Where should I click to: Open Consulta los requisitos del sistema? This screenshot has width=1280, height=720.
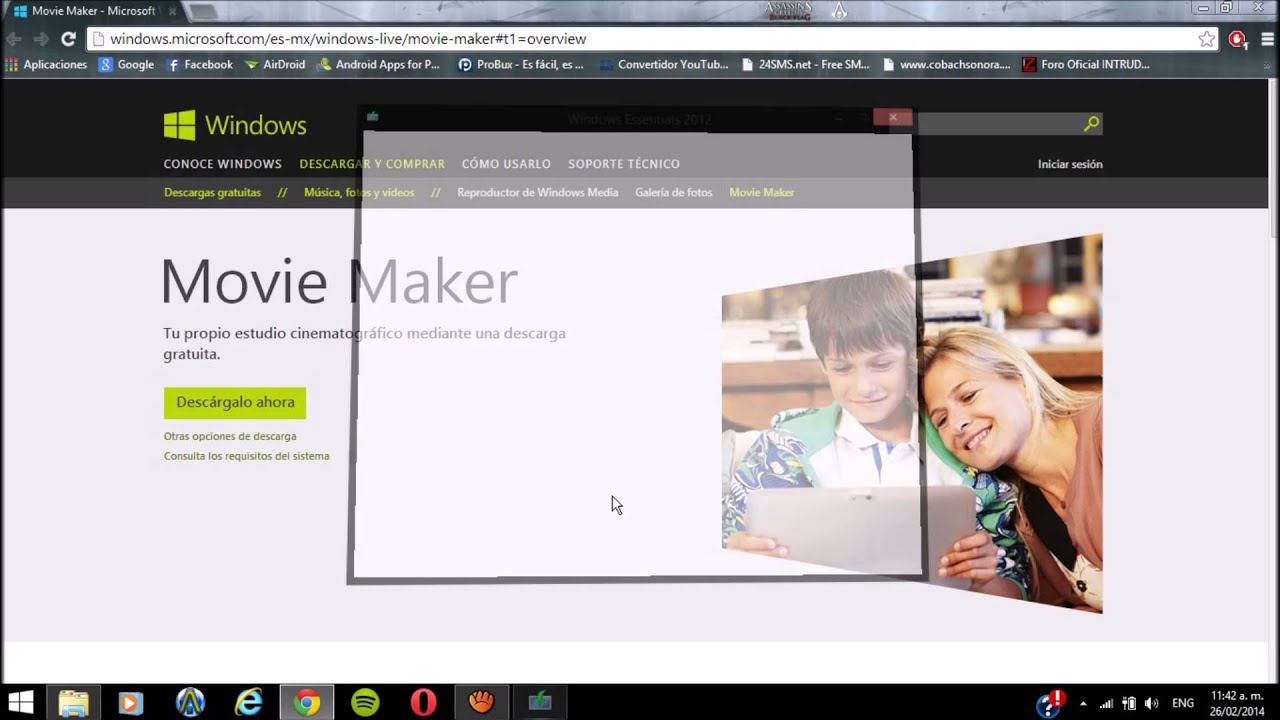[246, 456]
